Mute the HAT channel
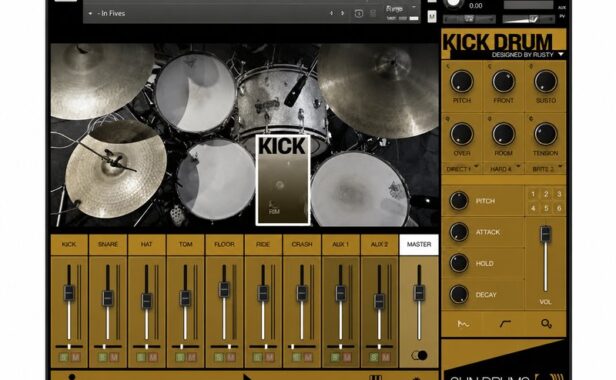 [x=153, y=357]
